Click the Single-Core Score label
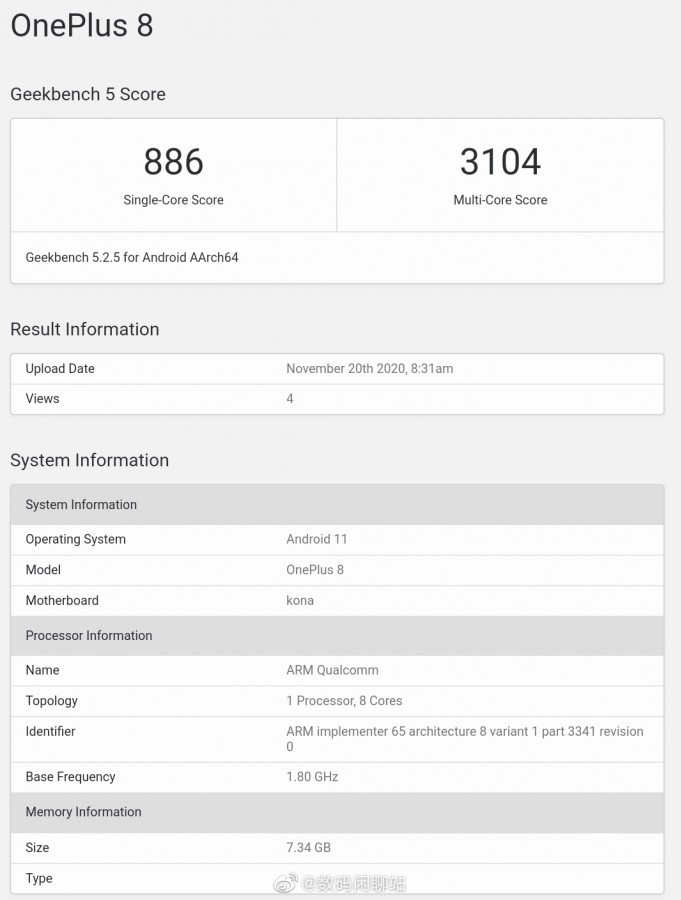Viewport: 681px width, 900px height. (173, 200)
